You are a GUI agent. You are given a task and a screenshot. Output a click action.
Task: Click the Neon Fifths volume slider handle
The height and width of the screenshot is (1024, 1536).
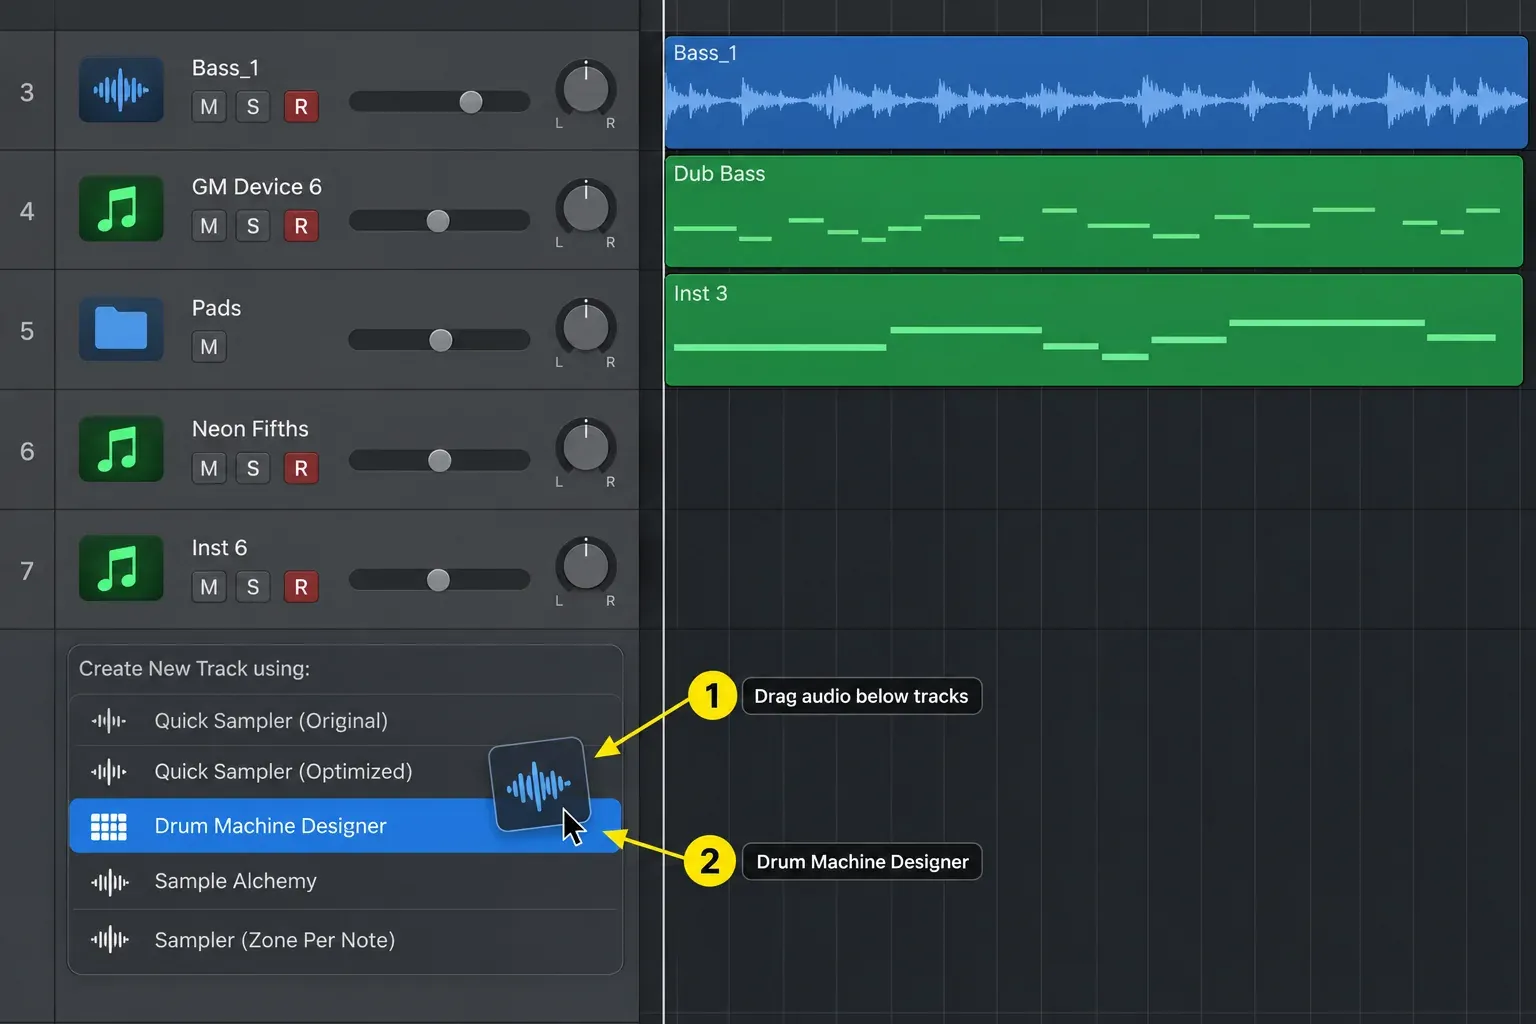440,460
